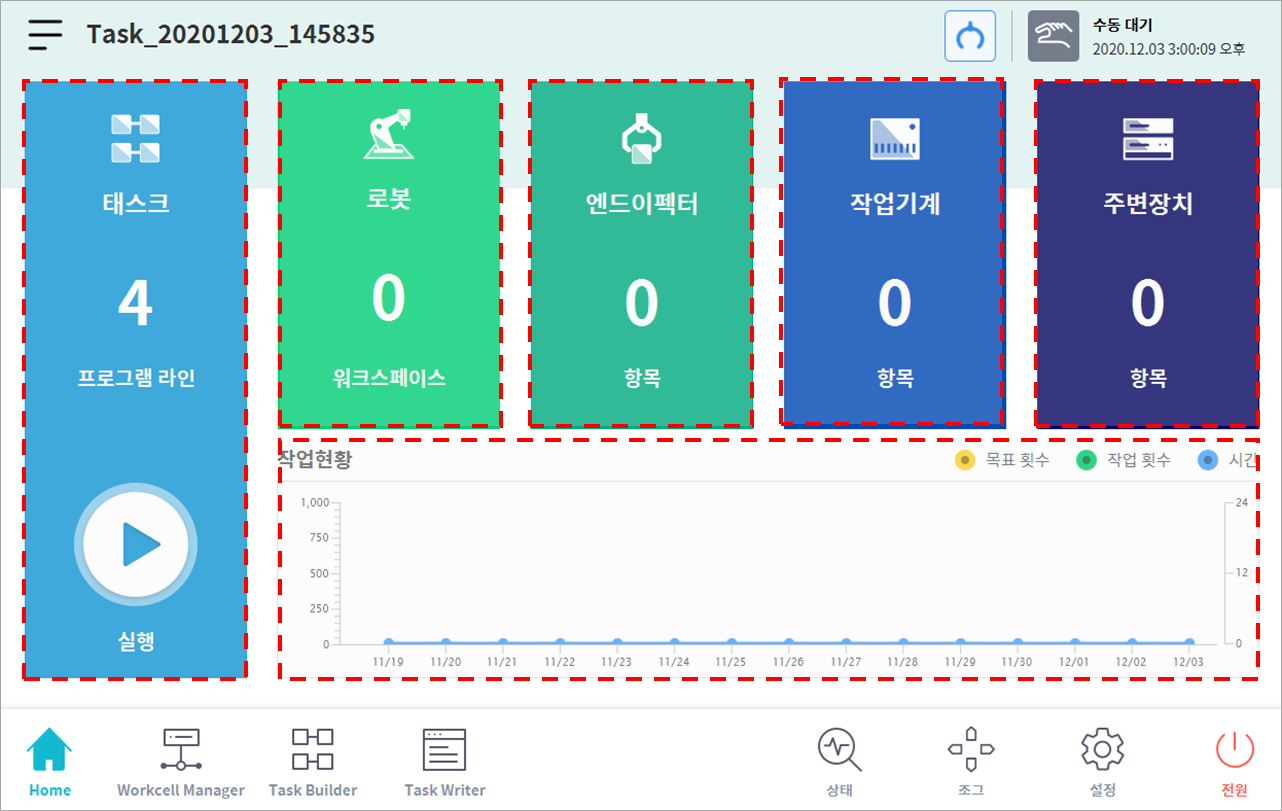Open the hamburger menu icon
The image size is (1282, 811).
(x=45, y=35)
